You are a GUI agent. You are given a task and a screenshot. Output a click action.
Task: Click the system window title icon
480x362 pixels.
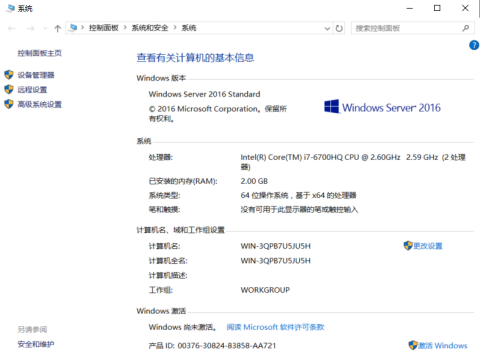pyautogui.click(x=10, y=8)
